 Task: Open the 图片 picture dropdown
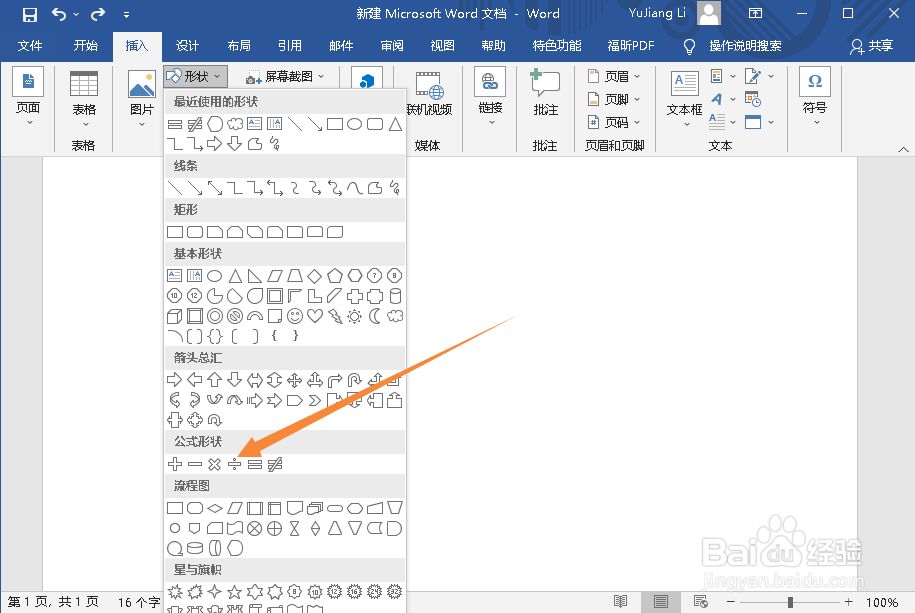[142, 99]
